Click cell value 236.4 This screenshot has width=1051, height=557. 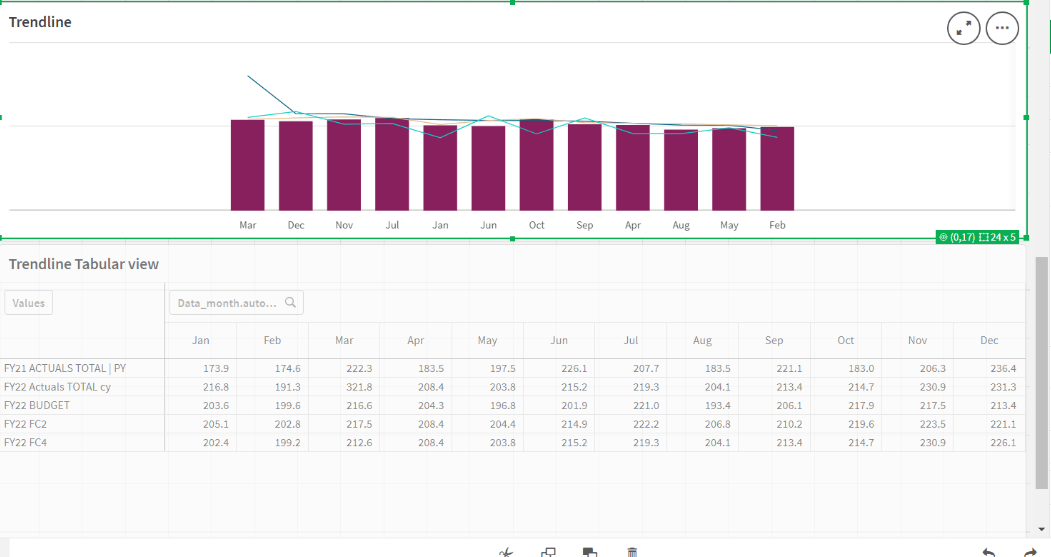pos(1003,368)
